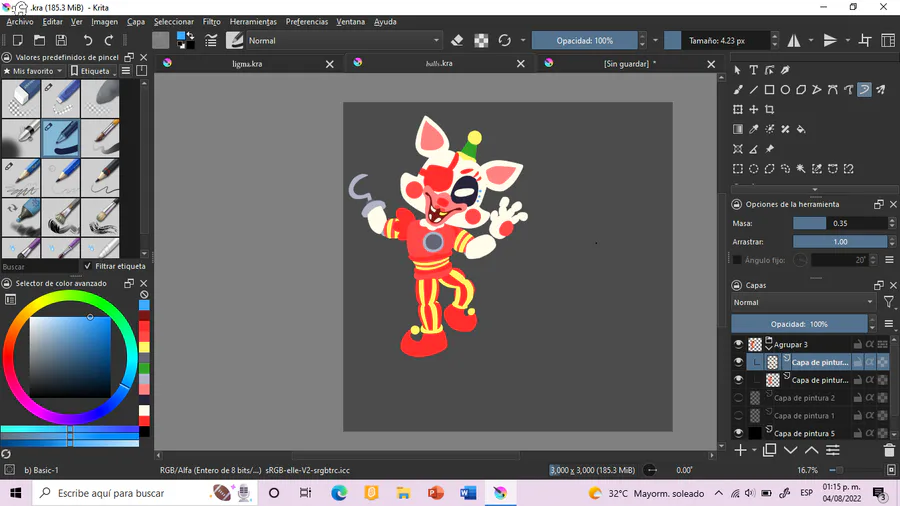Reload the original brush preset
This screenshot has height=506, width=900.
(x=505, y=40)
